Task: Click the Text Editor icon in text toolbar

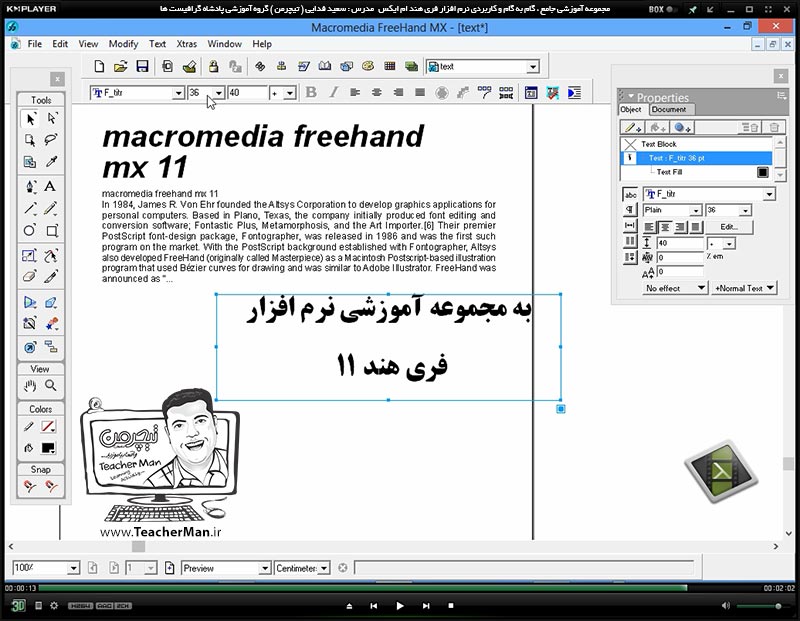Action: pyautogui.click(x=531, y=93)
